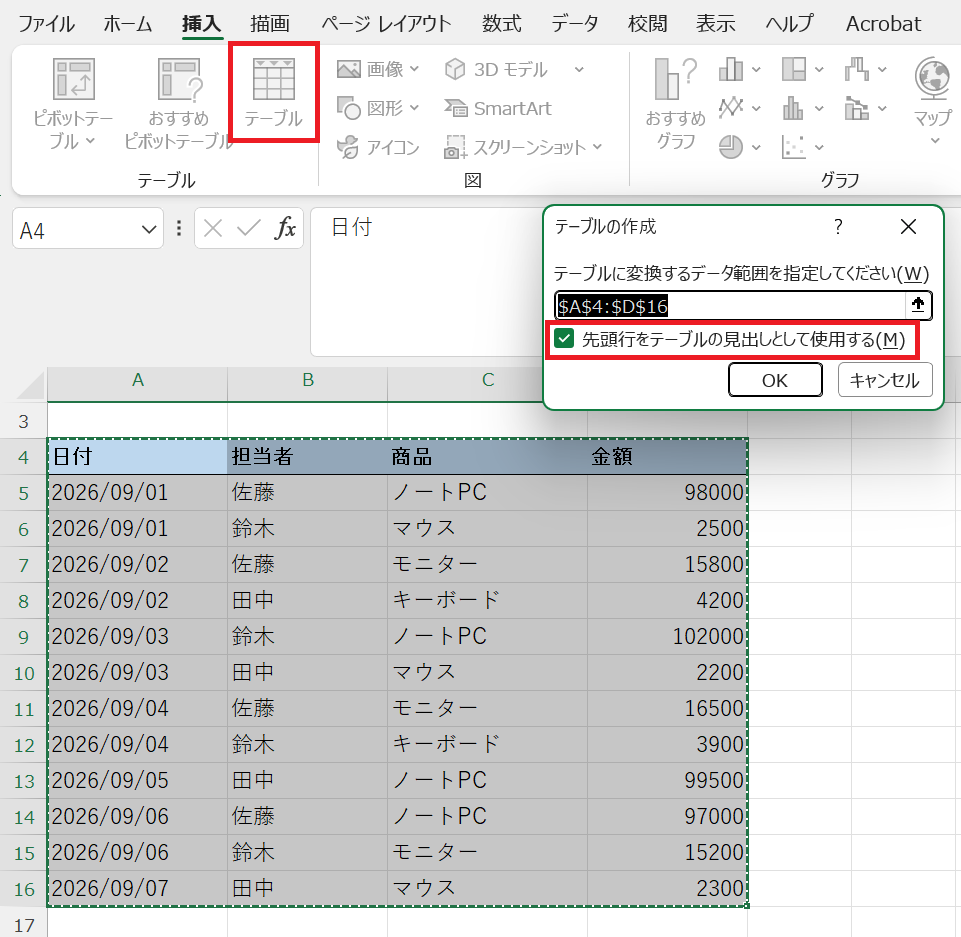Insert a statistic histogram chart
The height and width of the screenshot is (937, 961).
[794, 108]
